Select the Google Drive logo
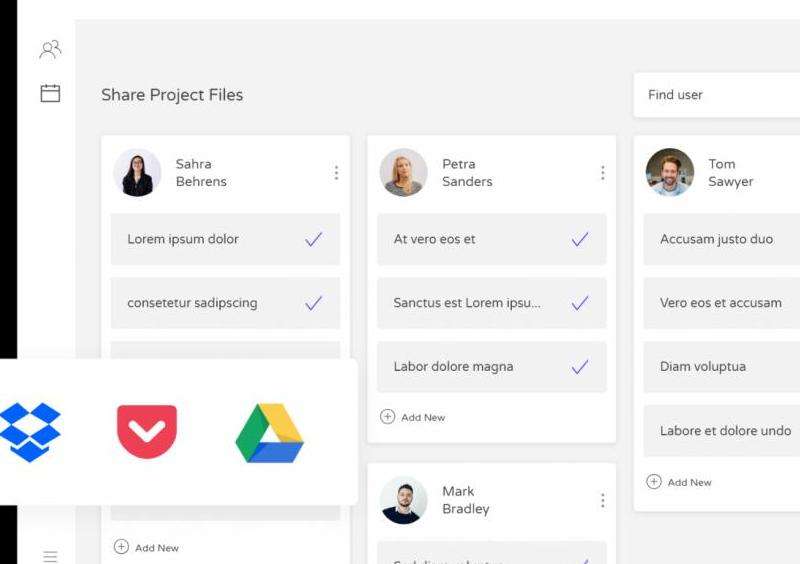800x564 pixels. pyautogui.click(x=269, y=433)
